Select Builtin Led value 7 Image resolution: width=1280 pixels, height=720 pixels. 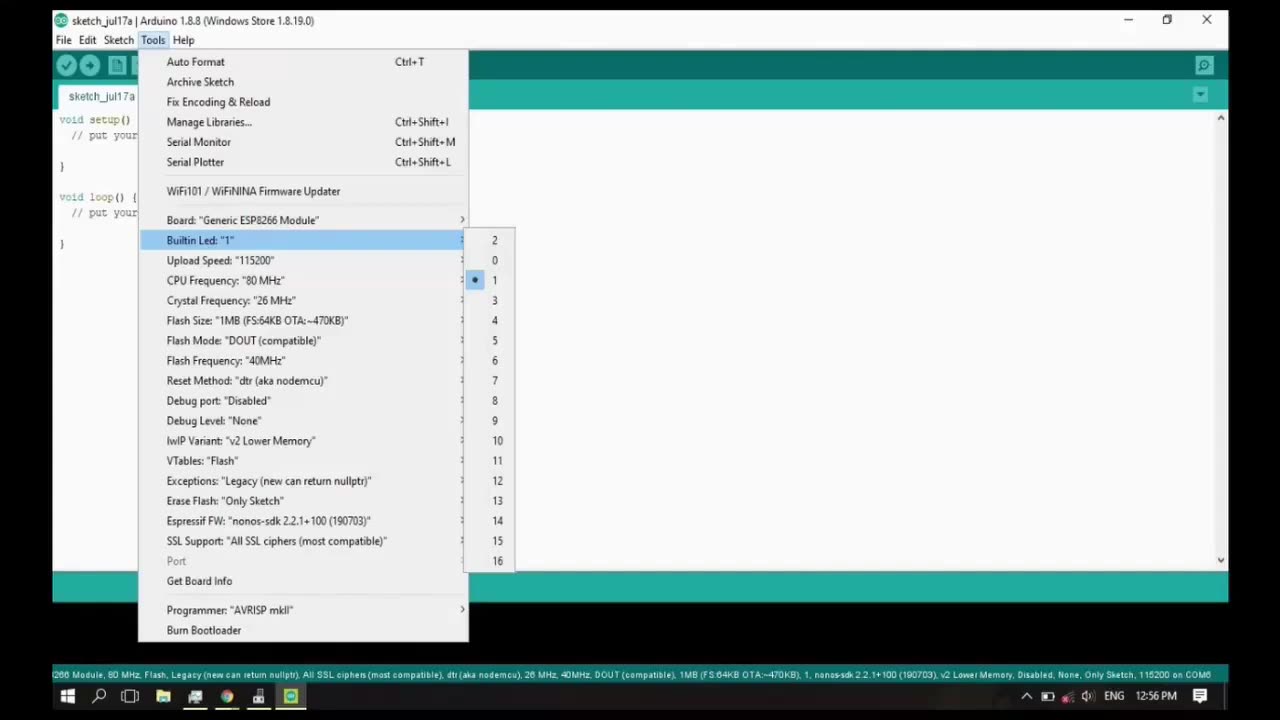(490, 380)
